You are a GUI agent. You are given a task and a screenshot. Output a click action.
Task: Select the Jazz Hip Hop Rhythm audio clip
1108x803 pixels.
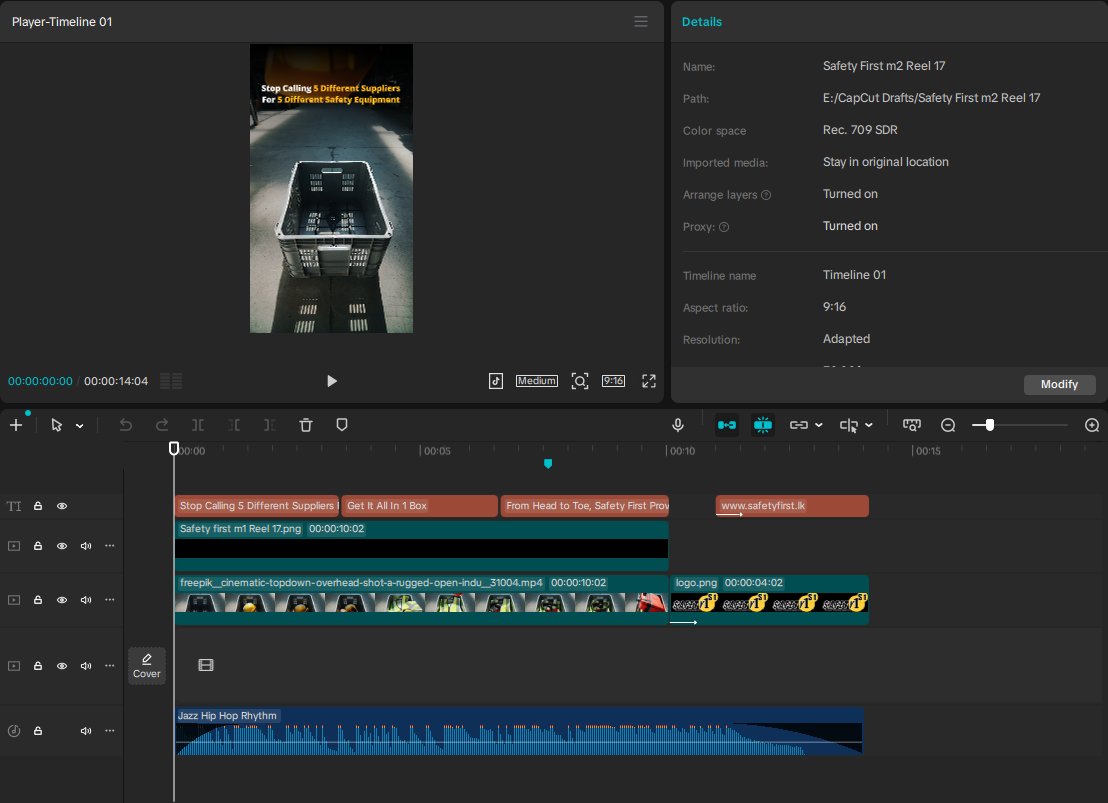click(519, 732)
